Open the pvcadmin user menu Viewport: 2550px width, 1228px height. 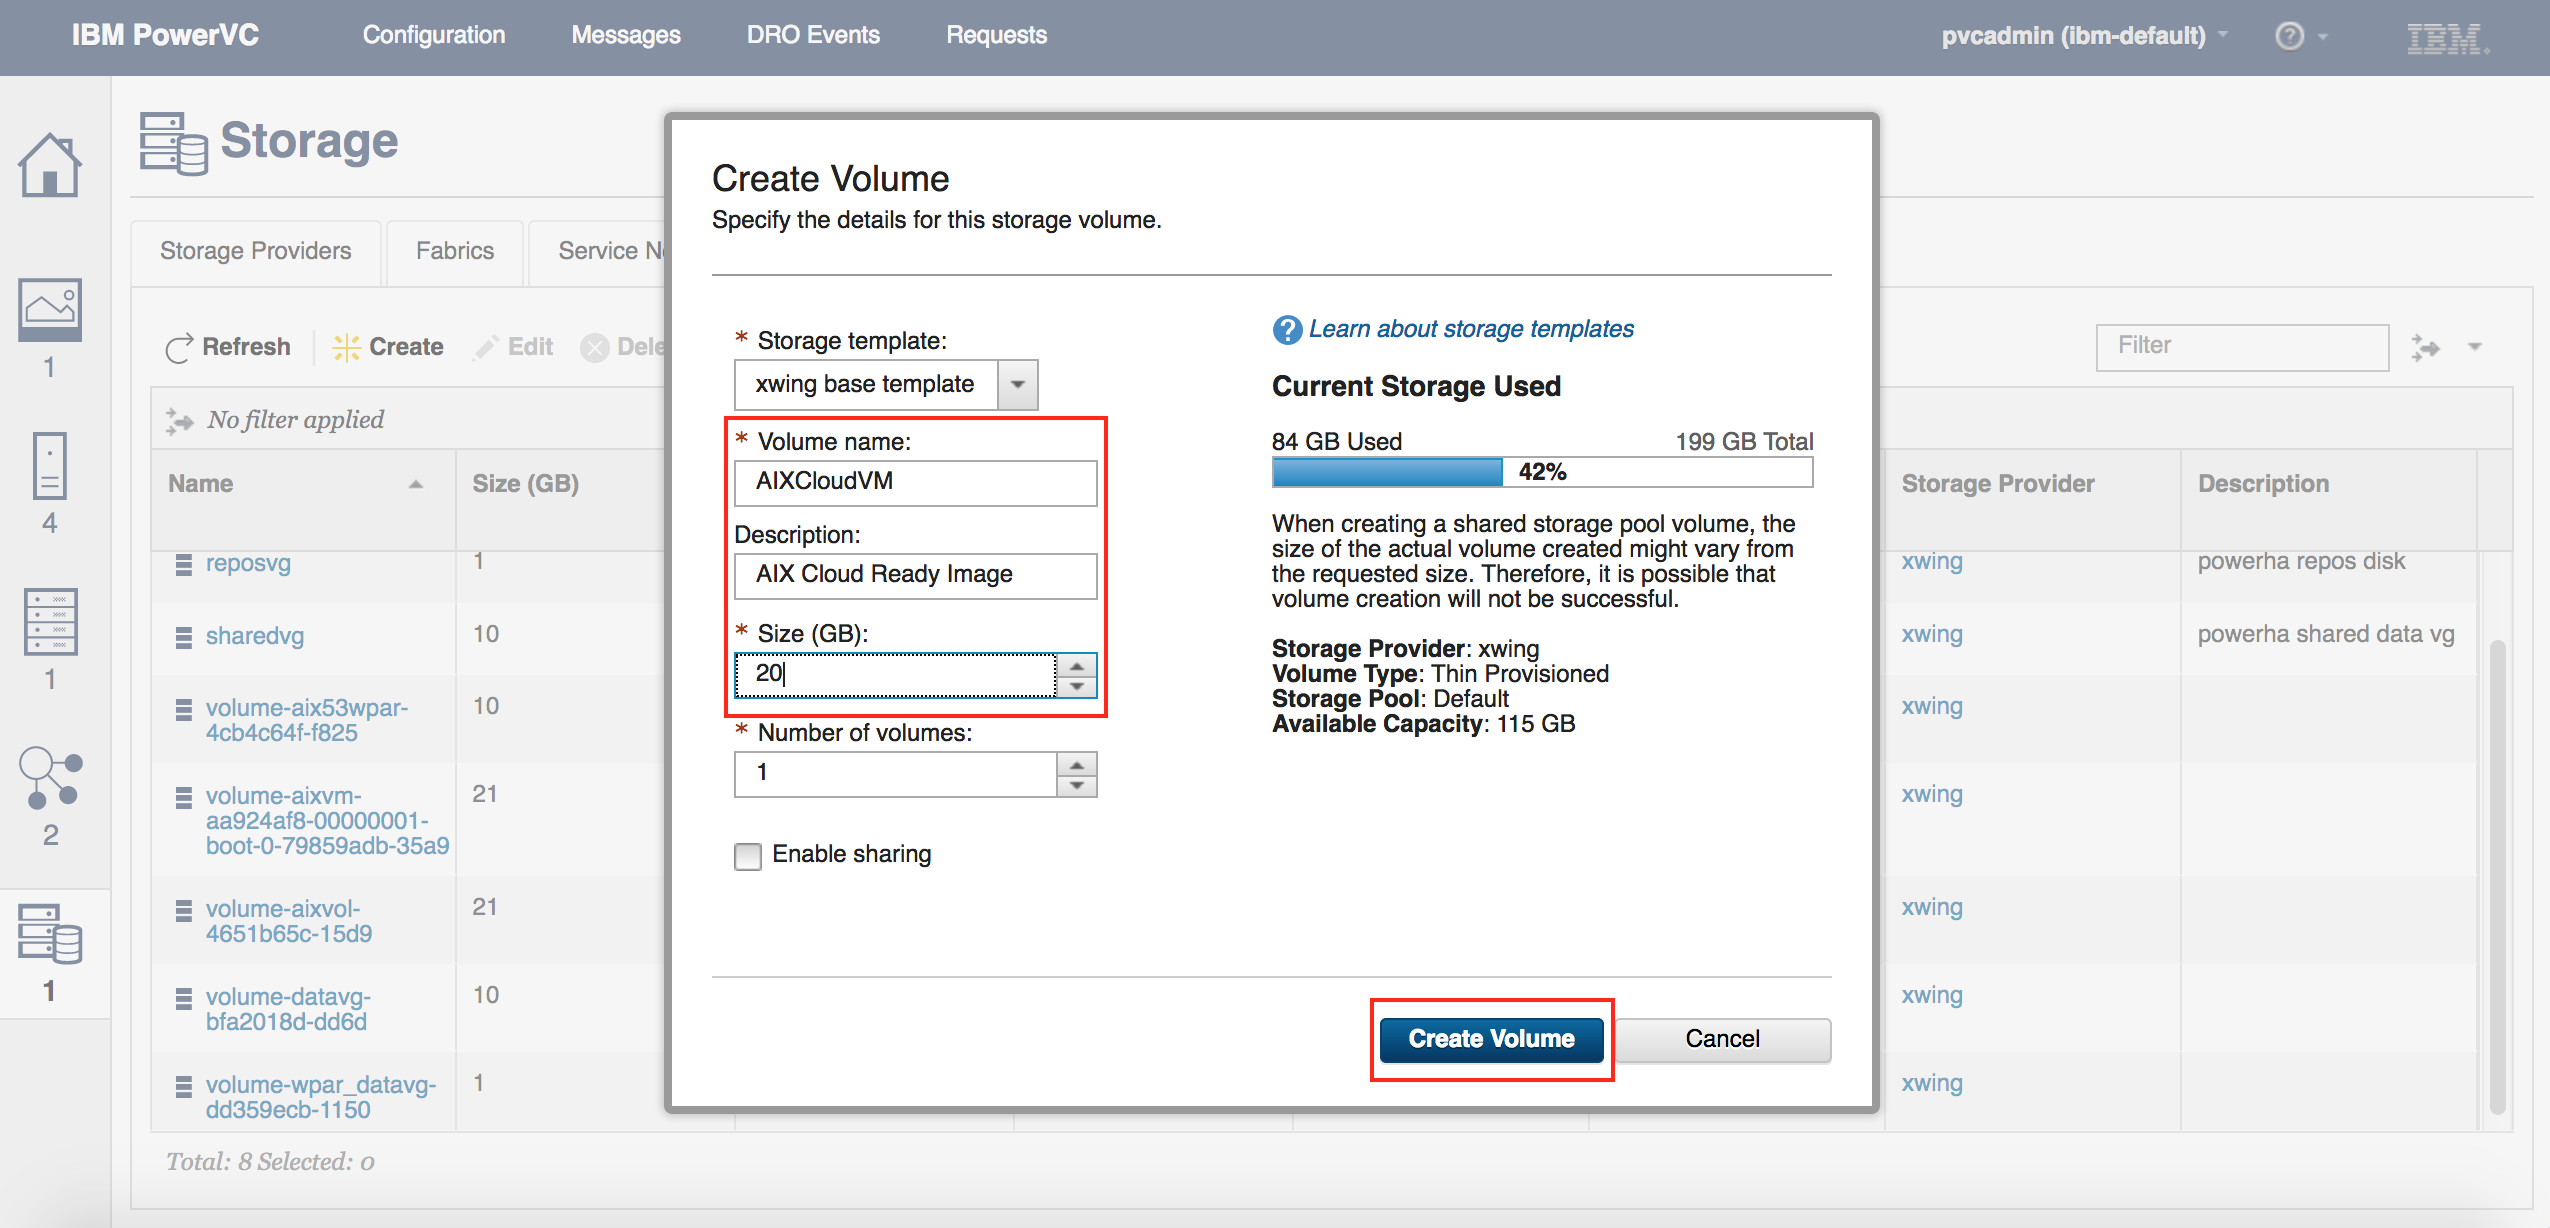click(x=2084, y=36)
